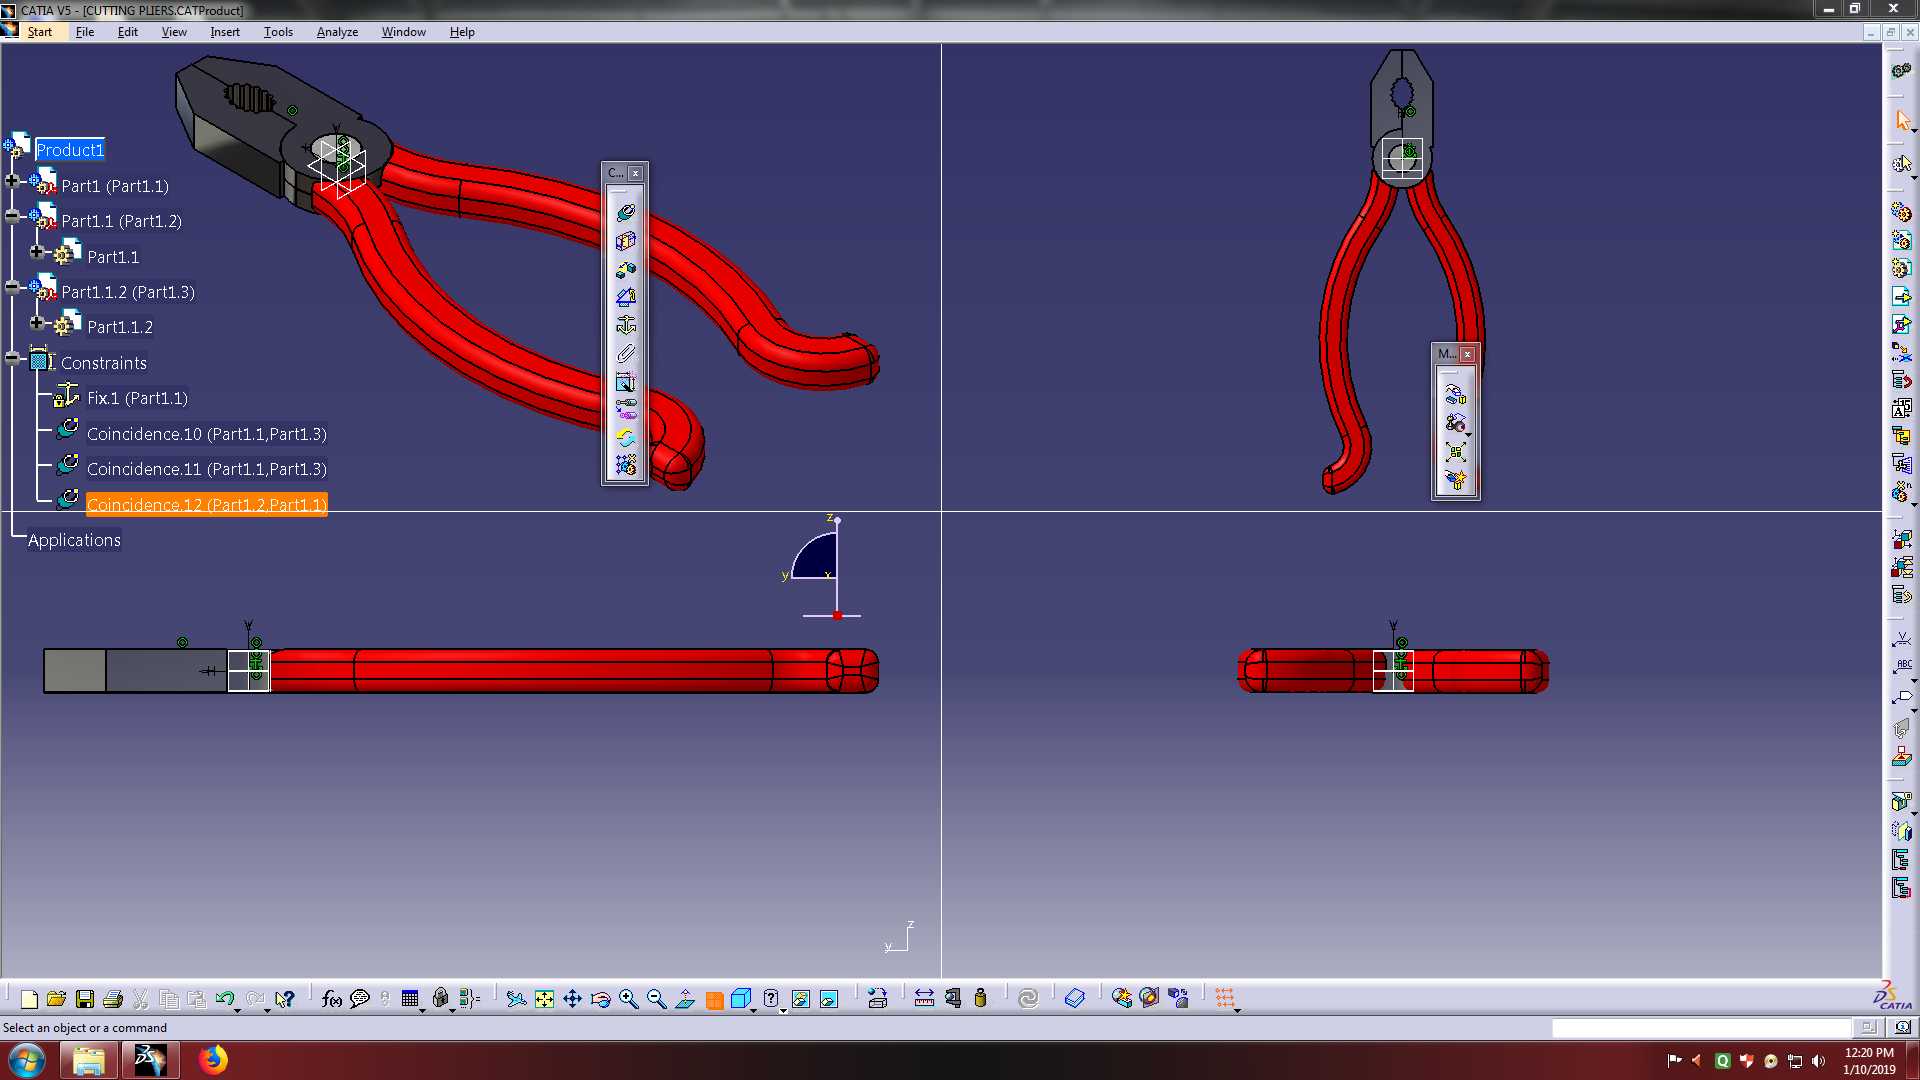Select the Snap tool in Move toolbar

point(1455,423)
